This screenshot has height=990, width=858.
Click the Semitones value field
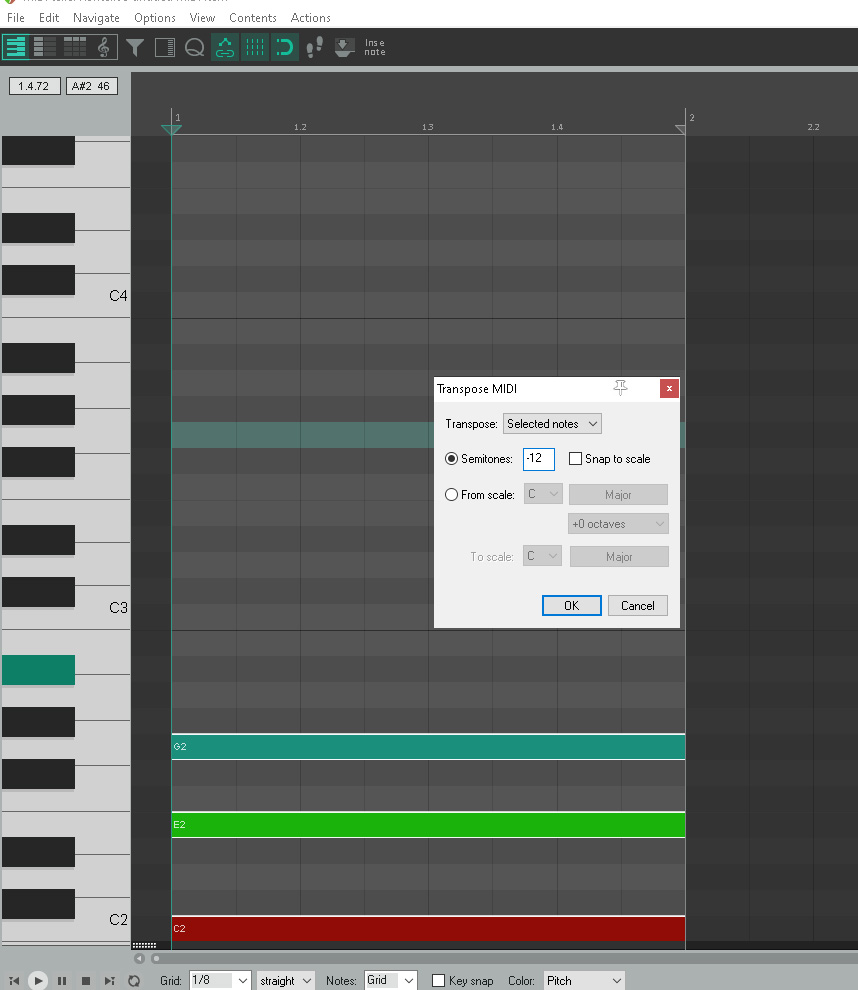click(539, 459)
